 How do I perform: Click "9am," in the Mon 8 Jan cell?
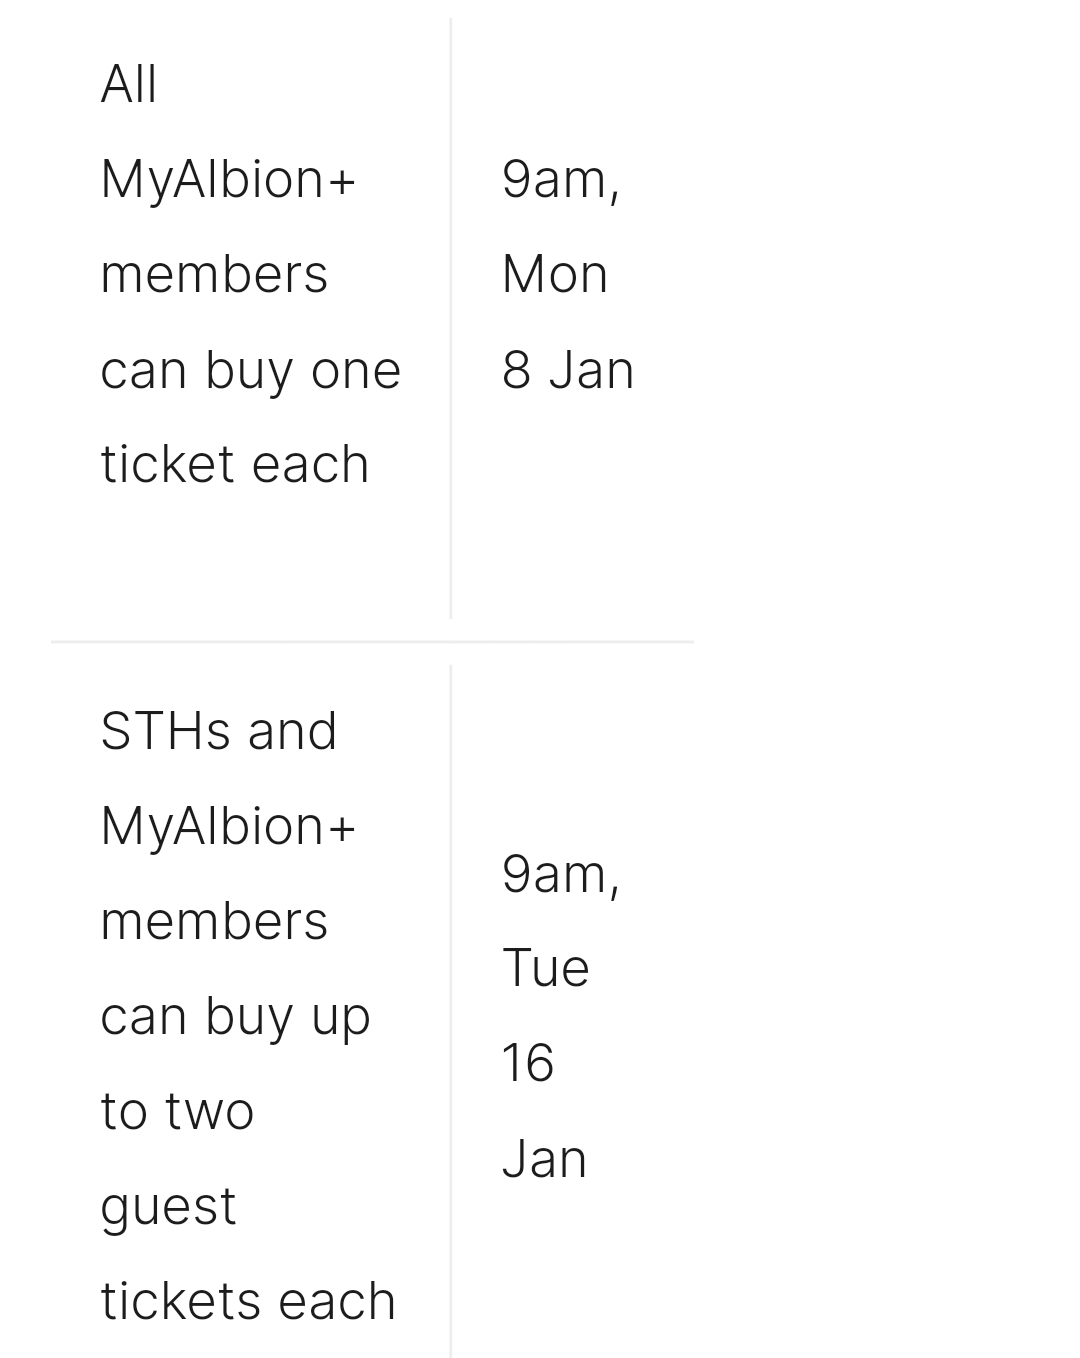561,180
